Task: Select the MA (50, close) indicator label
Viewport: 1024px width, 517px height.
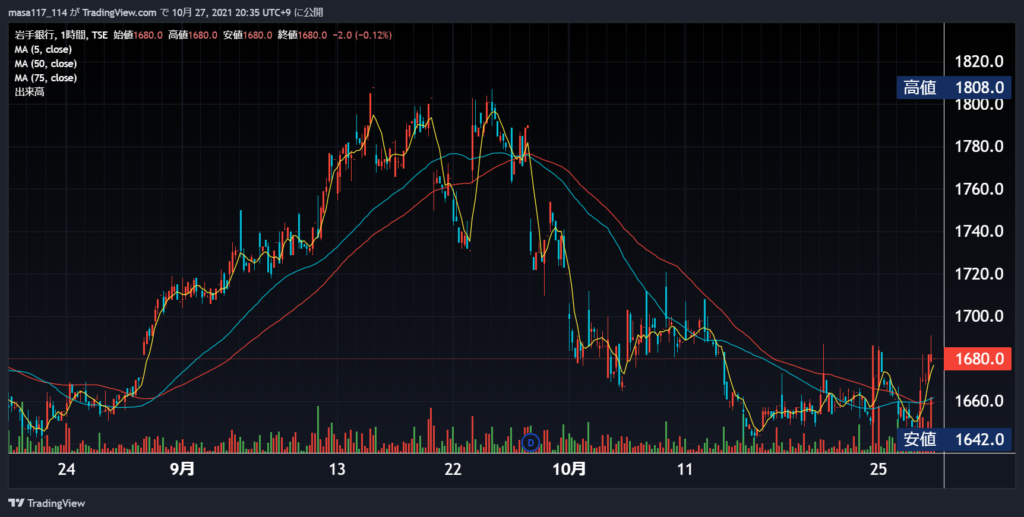Action: coord(46,64)
